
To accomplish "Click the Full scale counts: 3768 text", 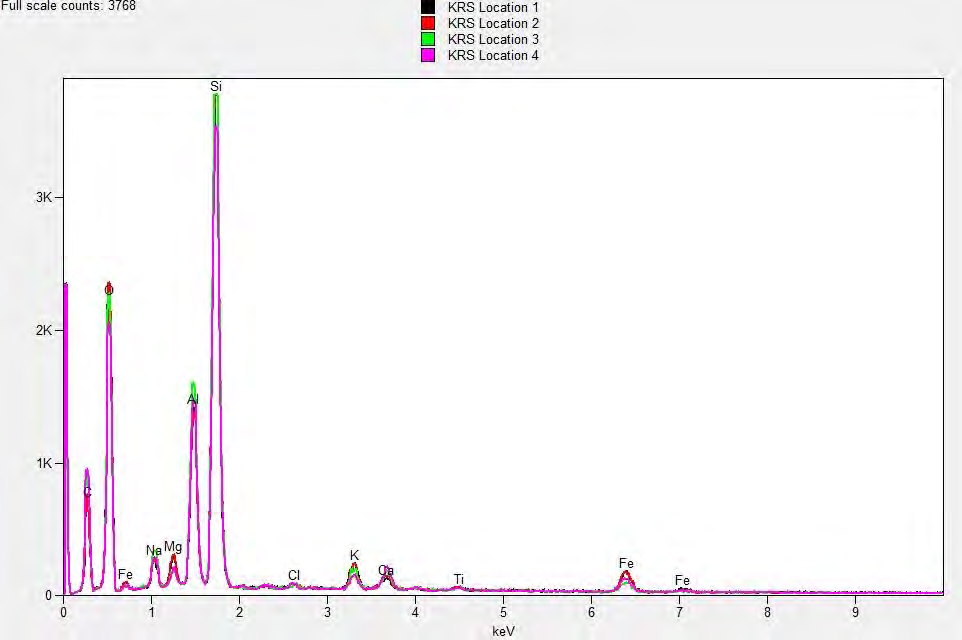I will (x=67, y=5).
